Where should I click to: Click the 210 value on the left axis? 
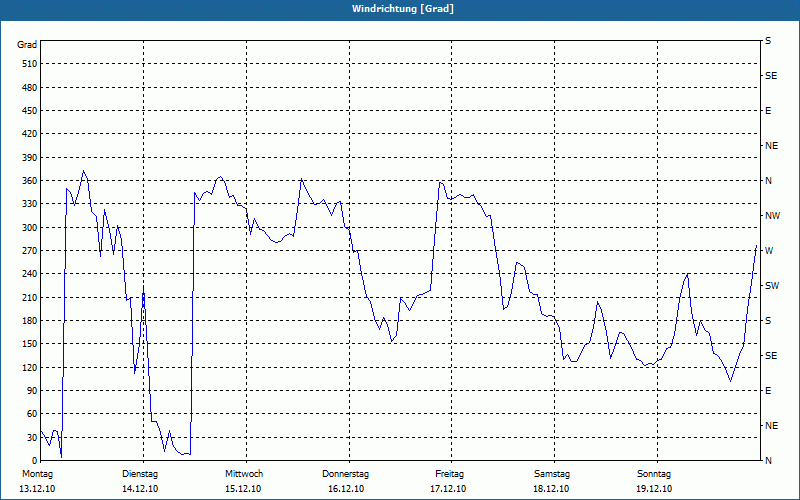[x=29, y=297]
